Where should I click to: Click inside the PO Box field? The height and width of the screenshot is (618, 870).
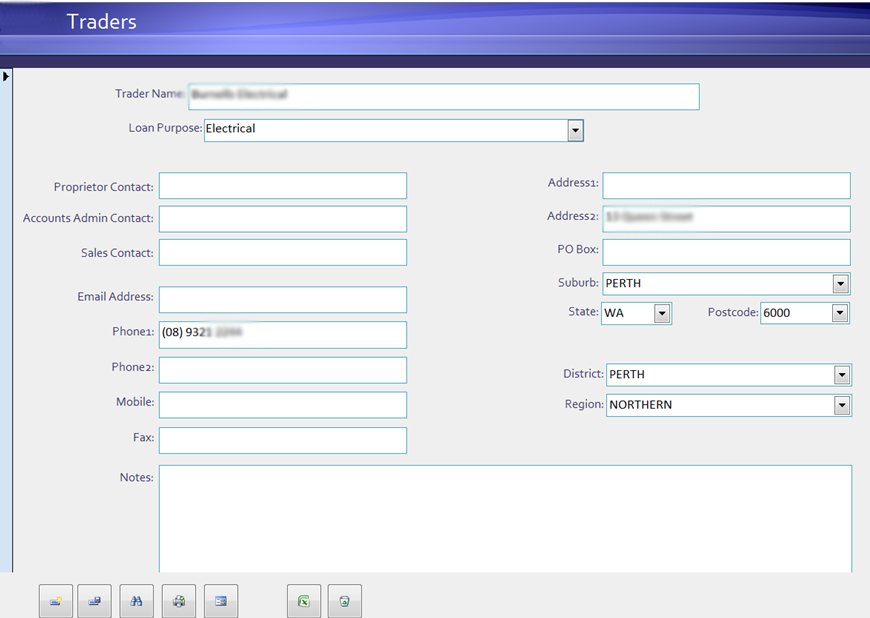pos(726,252)
